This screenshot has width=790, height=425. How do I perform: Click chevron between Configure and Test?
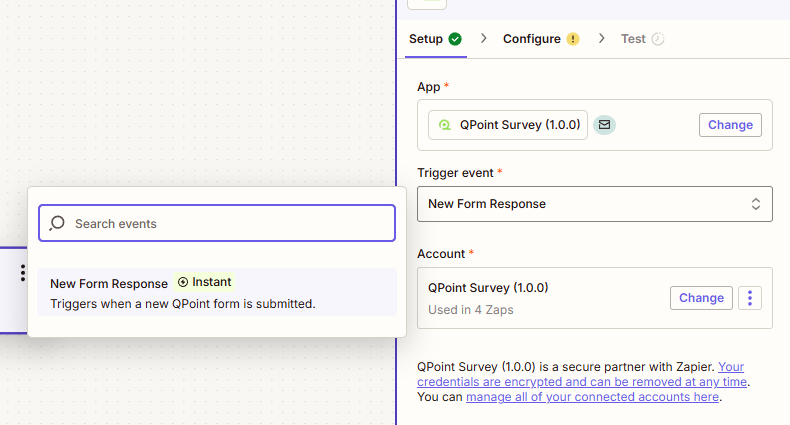click(602, 38)
